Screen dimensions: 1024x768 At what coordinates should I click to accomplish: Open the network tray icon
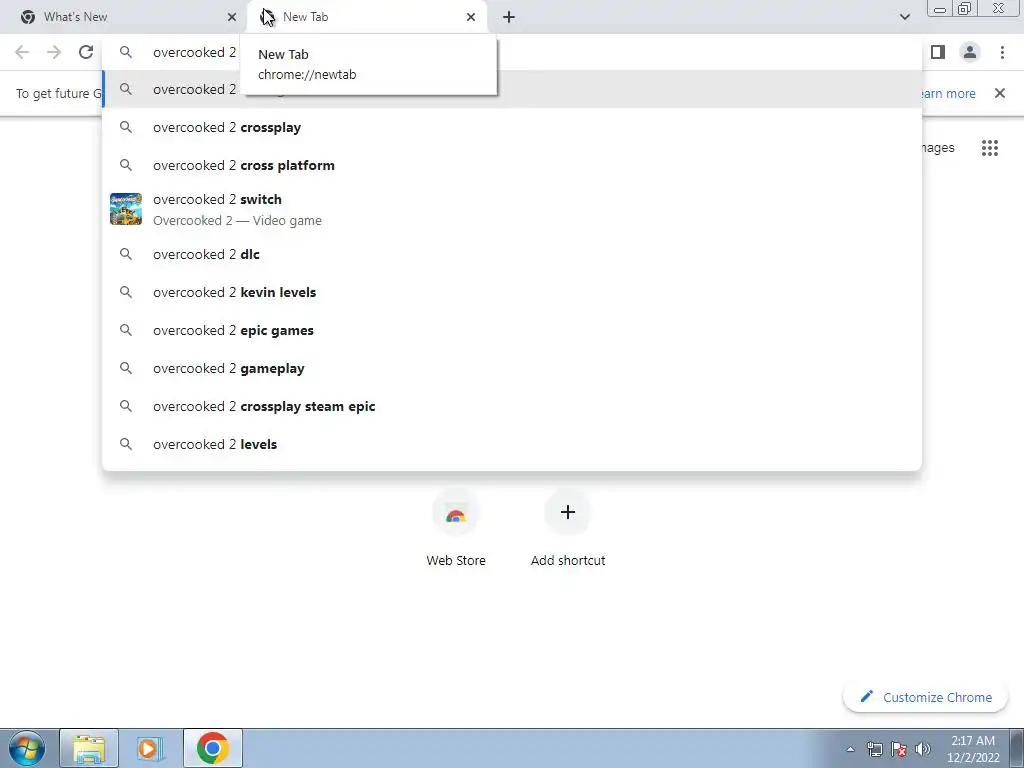[874, 749]
